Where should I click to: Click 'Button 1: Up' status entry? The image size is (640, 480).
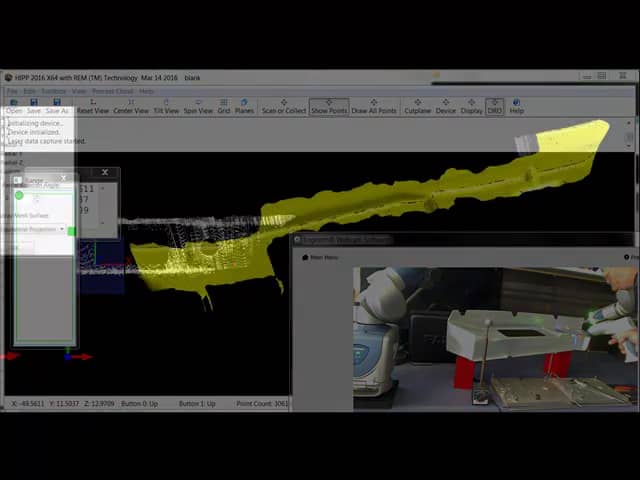pyautogui.click(x=197, y=404)
